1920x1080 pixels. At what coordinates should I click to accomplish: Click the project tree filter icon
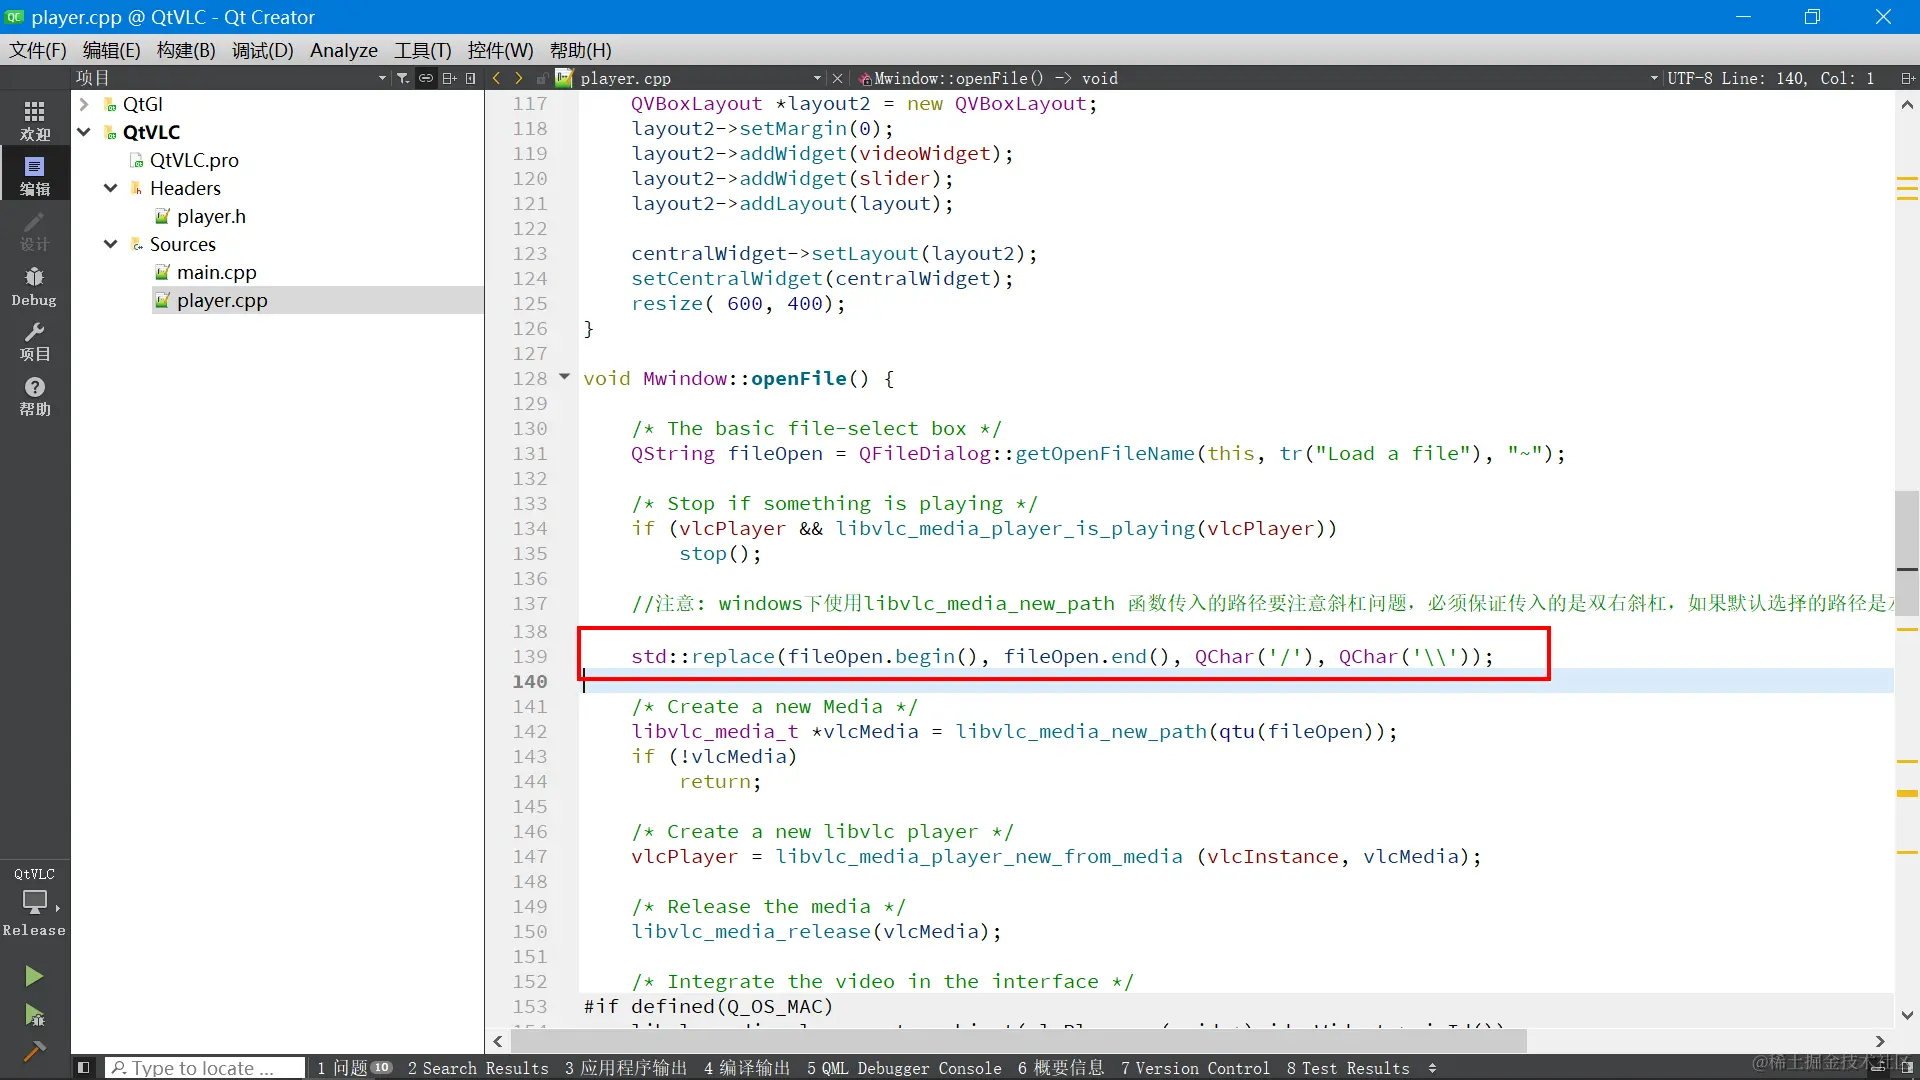click(402, 78)
